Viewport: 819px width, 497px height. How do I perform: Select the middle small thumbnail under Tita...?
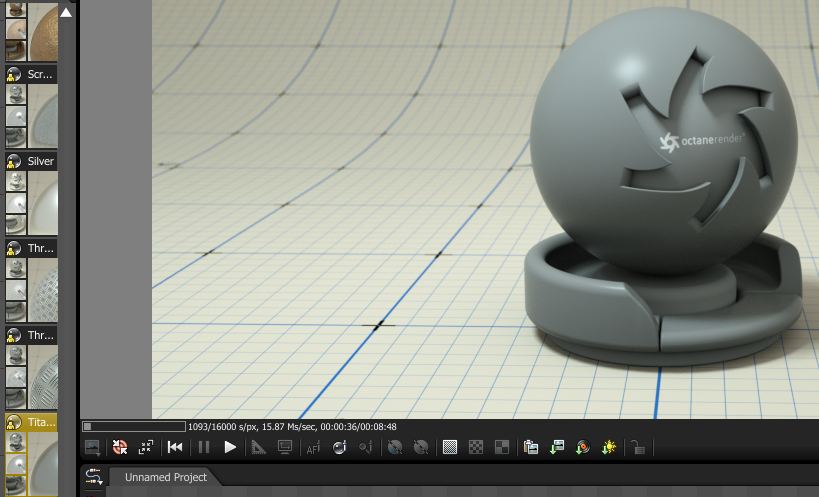pos(16,463)
